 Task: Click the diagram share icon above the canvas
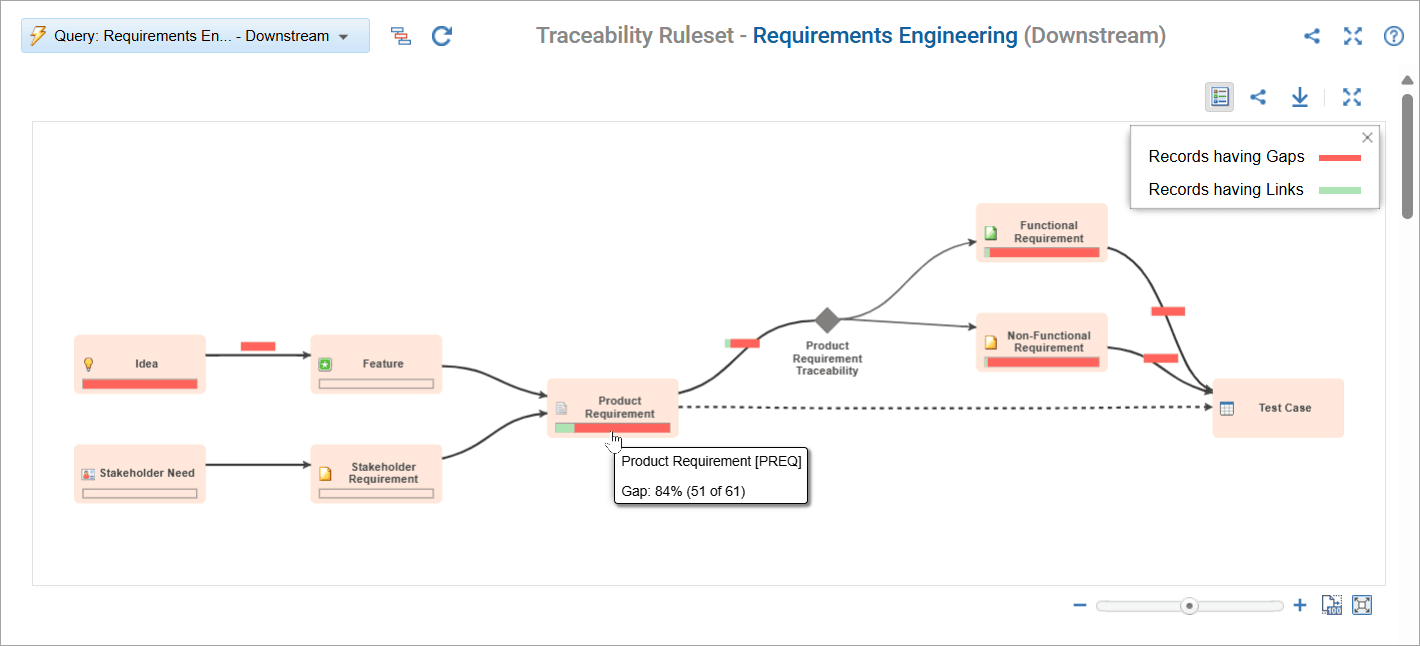[x=1259, y=97]
